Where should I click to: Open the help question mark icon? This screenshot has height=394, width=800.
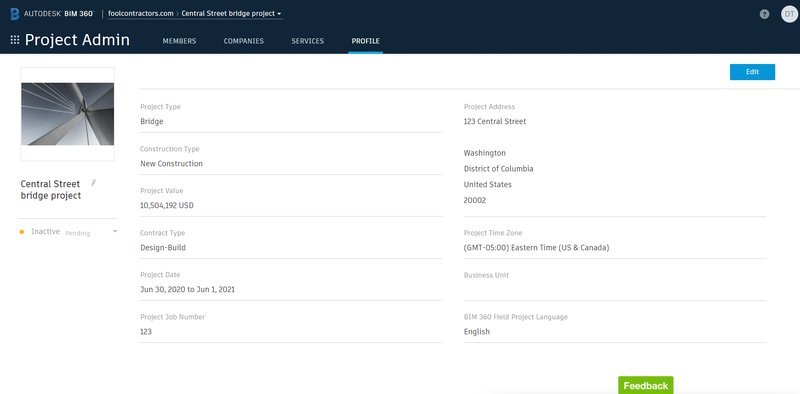(764, 14)
